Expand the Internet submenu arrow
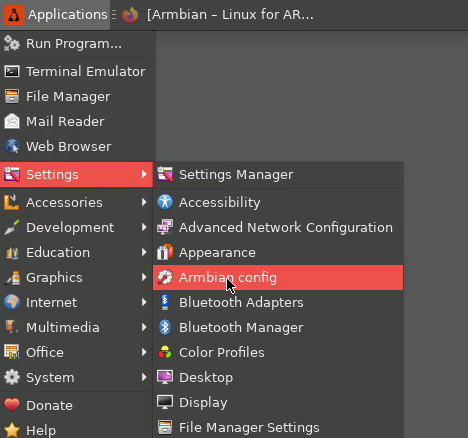468x438 pixels. coord(144,302)
